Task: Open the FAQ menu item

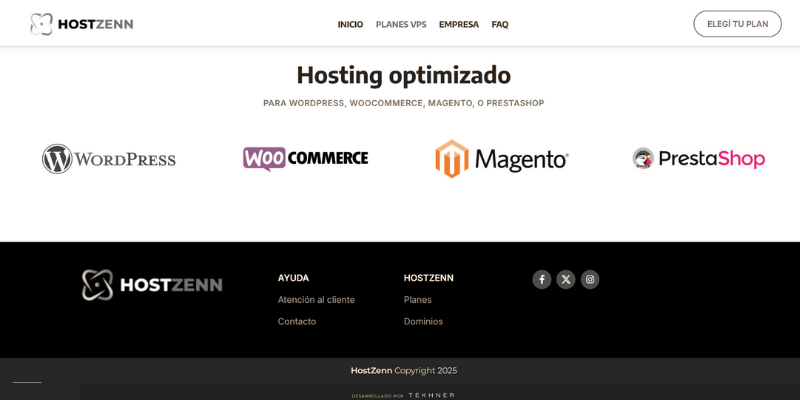Action: pos(500,24)
